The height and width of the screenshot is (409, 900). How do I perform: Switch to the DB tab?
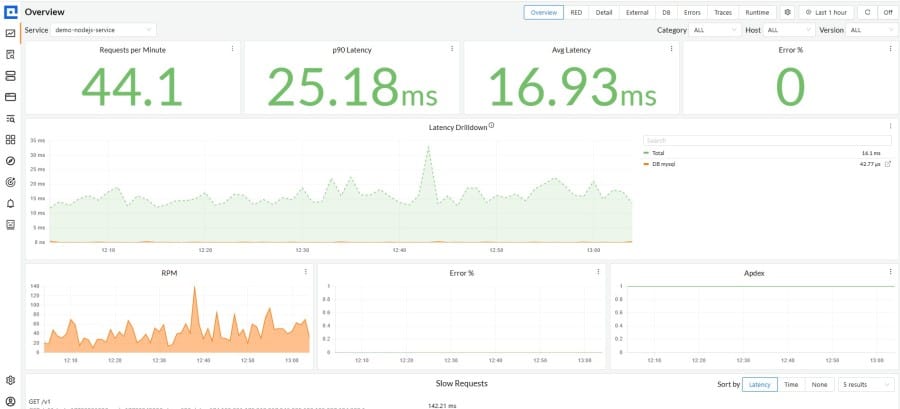666,12
